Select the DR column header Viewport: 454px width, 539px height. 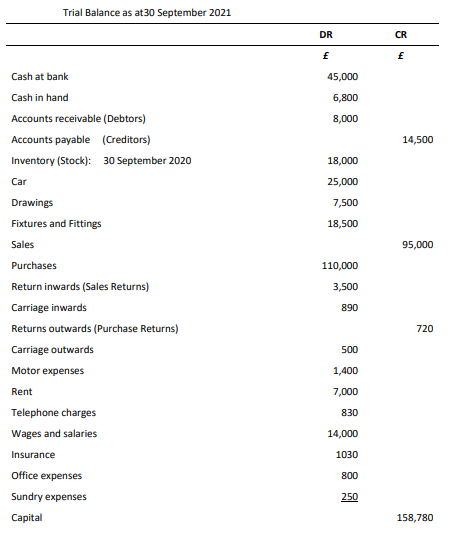tap(326, 35)
